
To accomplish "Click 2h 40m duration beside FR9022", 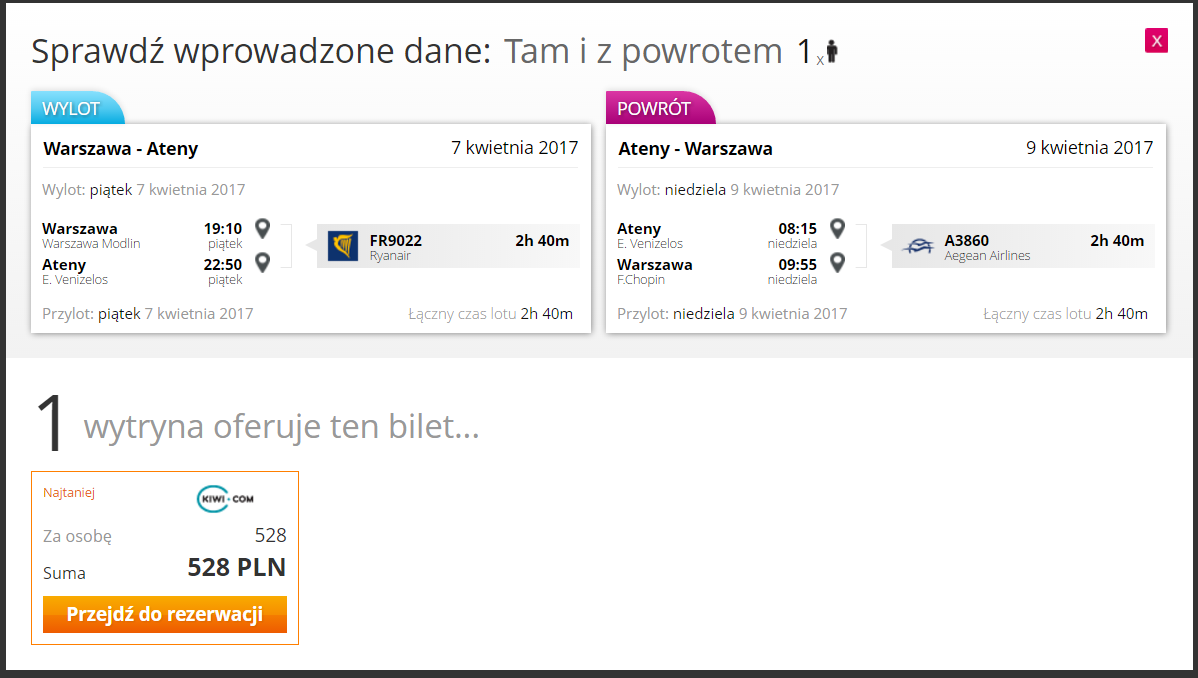I will pyautogui.click(x=542, y=241).
